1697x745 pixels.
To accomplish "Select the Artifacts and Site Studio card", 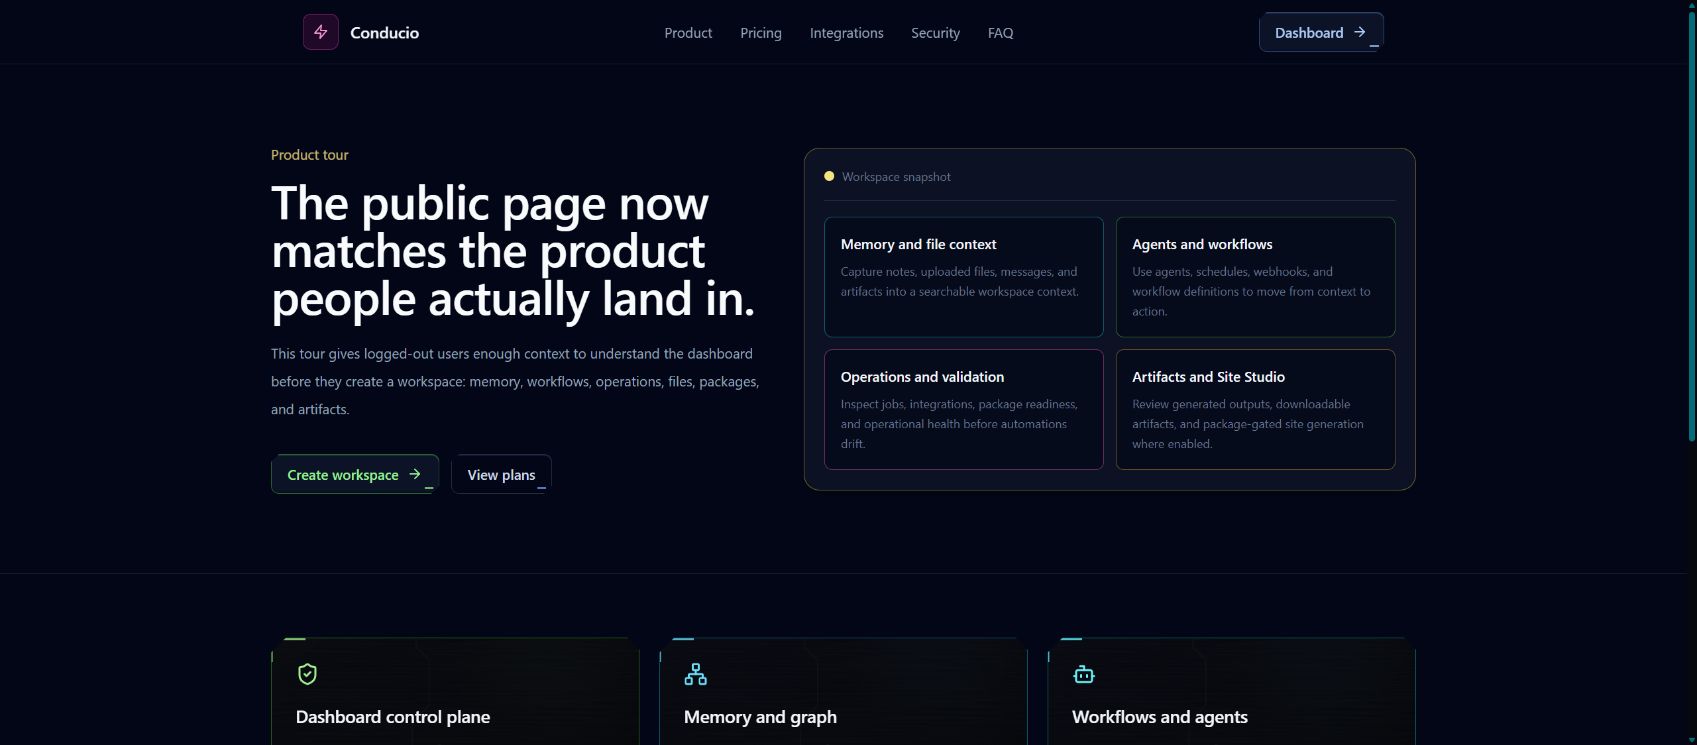I will [1255, 409].
